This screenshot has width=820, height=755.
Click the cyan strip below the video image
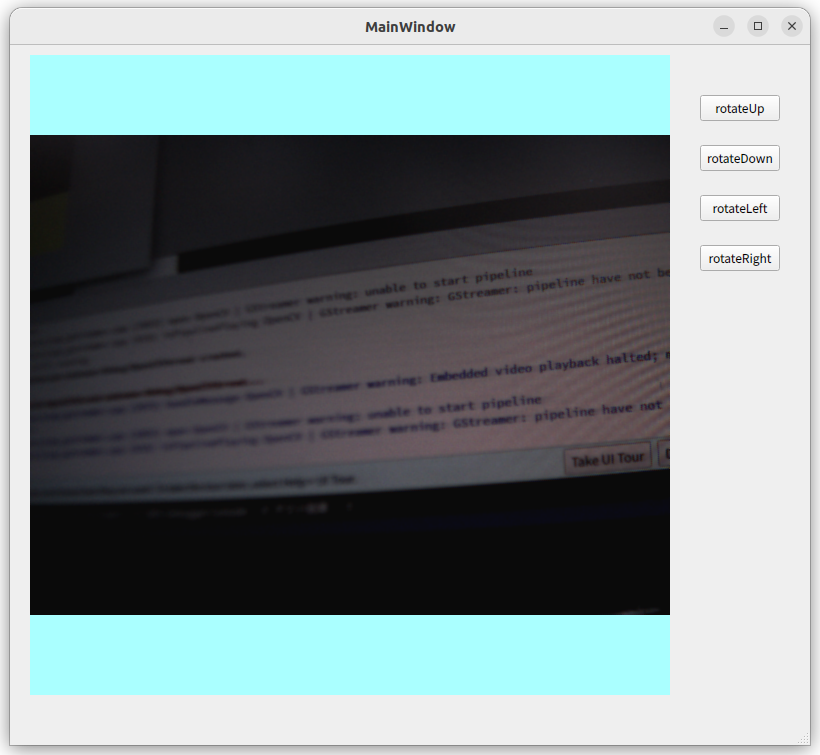[350, 655]
